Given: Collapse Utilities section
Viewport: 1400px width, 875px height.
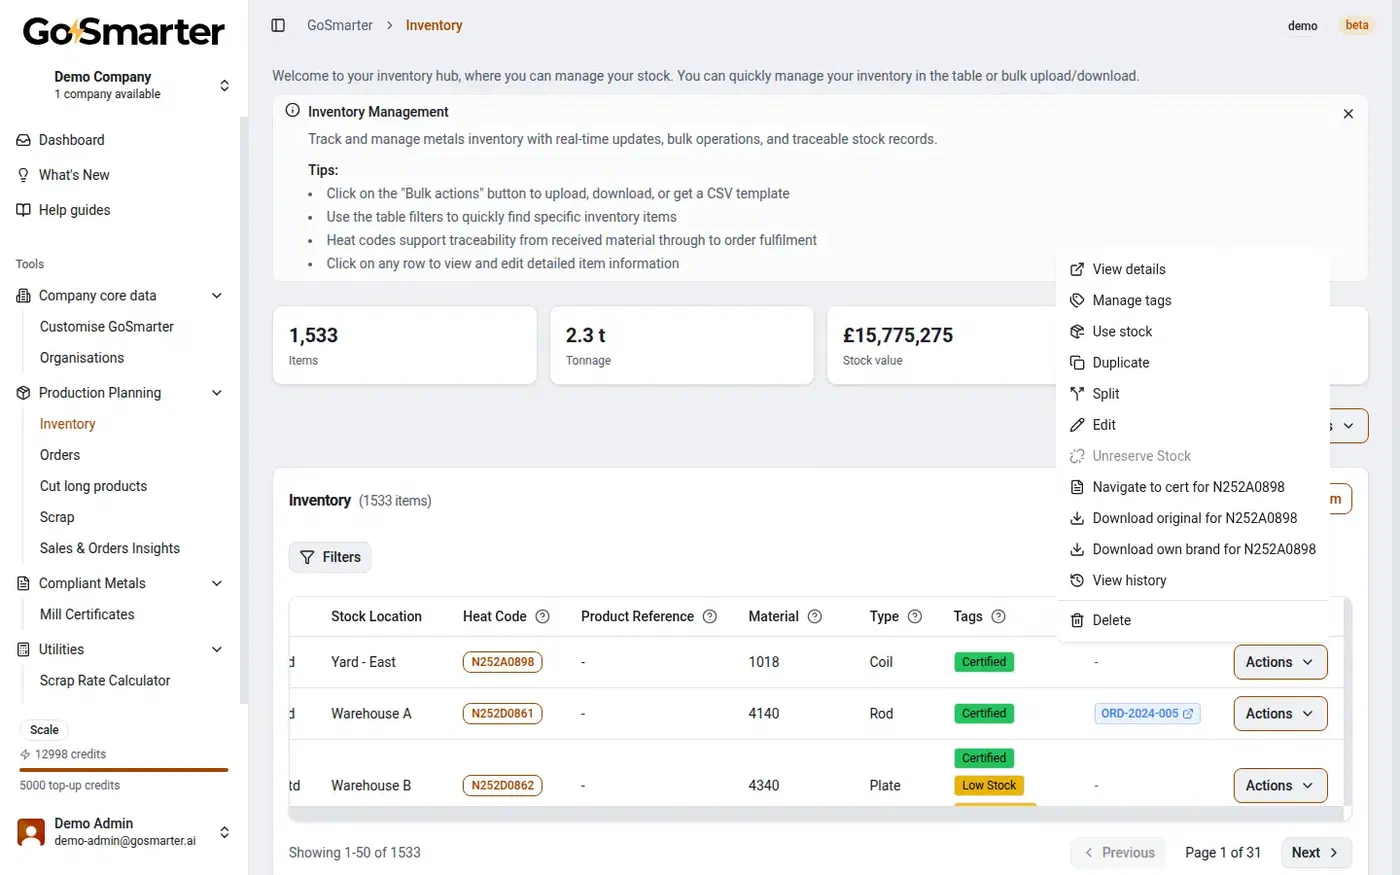Looking at the screenshot, I should tap(217, 650).
